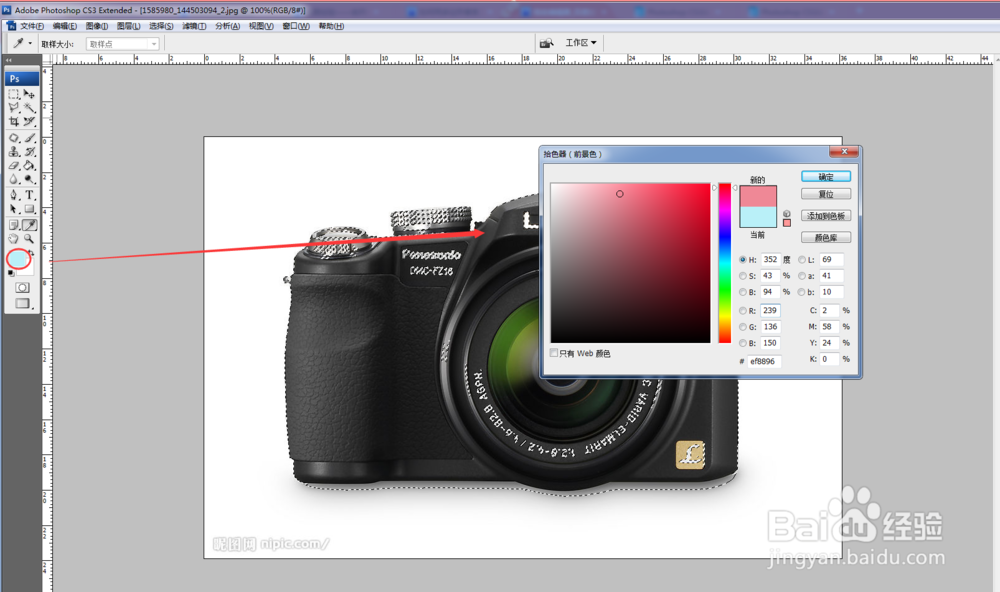Toggle Quick Mask mode
Image resolution: width=1000 pixels, height=592 pixels.
click(x=22, y=288)
